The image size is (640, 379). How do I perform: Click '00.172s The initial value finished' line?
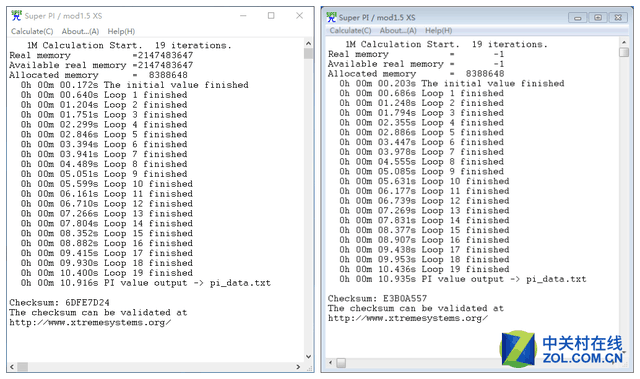click(x=135, y=85)
